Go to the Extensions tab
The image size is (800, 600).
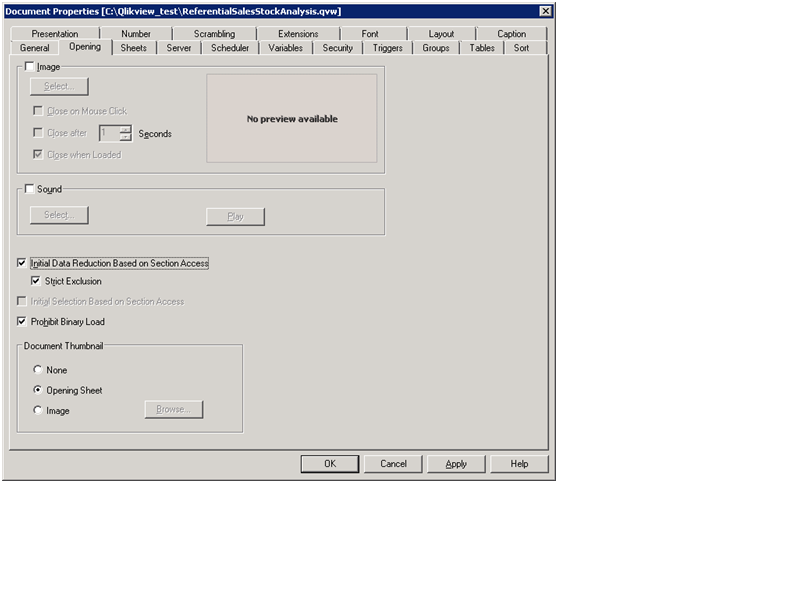(298, 34)
